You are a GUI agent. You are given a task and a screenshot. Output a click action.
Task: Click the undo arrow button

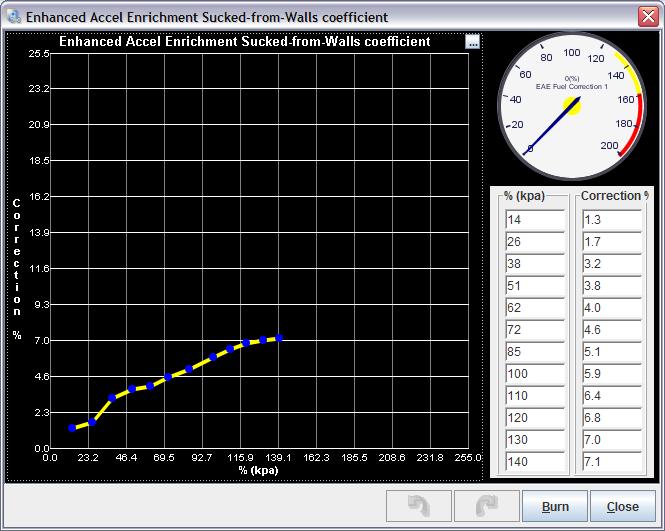[419, 506]
